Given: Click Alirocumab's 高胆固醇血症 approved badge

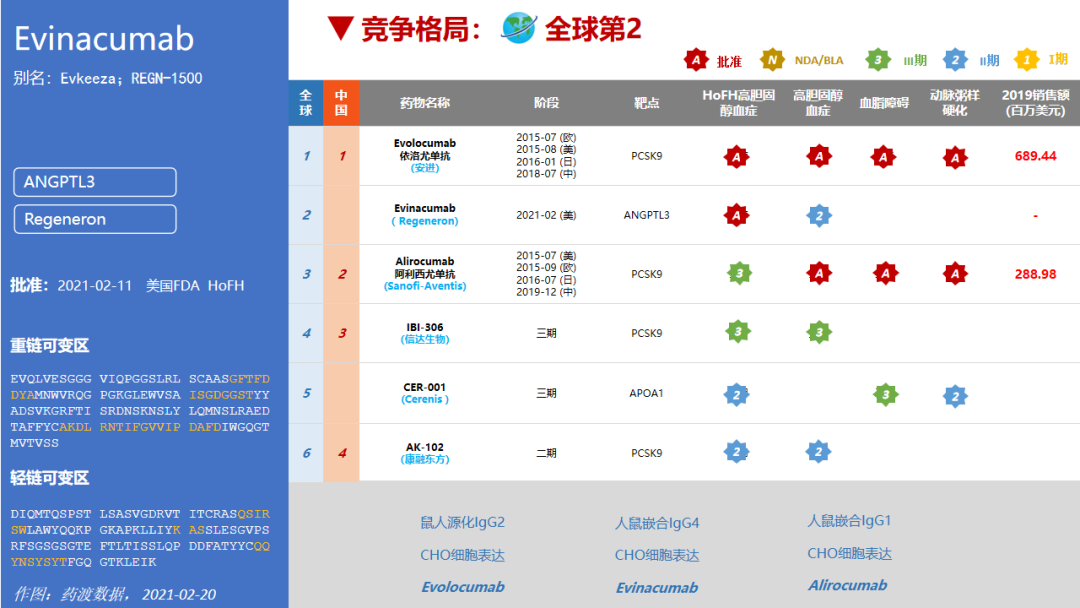Looking at the screenshot, I should (819, 273).
